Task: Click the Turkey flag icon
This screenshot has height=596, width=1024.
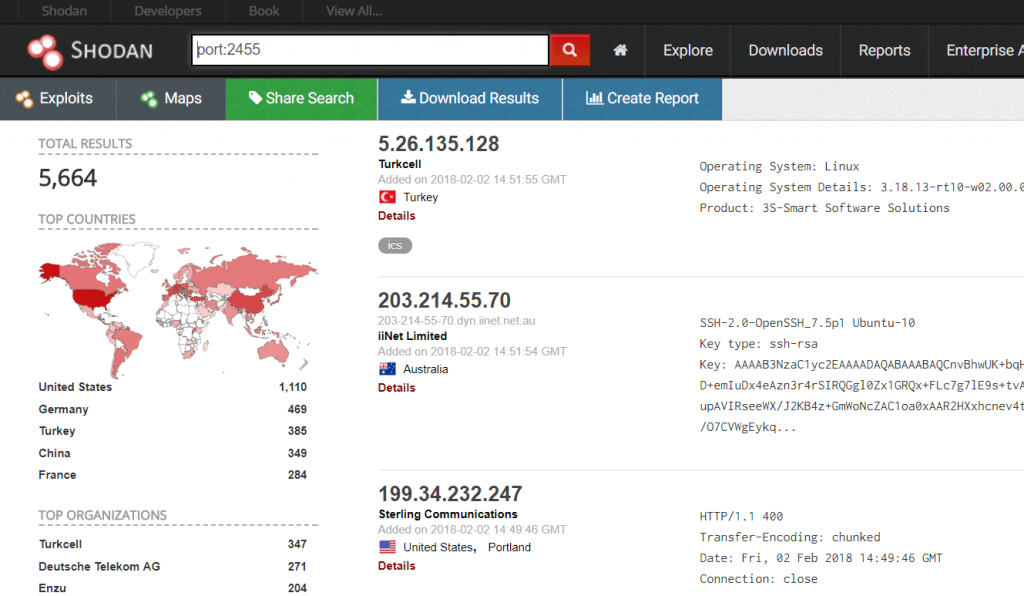Action: [387, 196]
